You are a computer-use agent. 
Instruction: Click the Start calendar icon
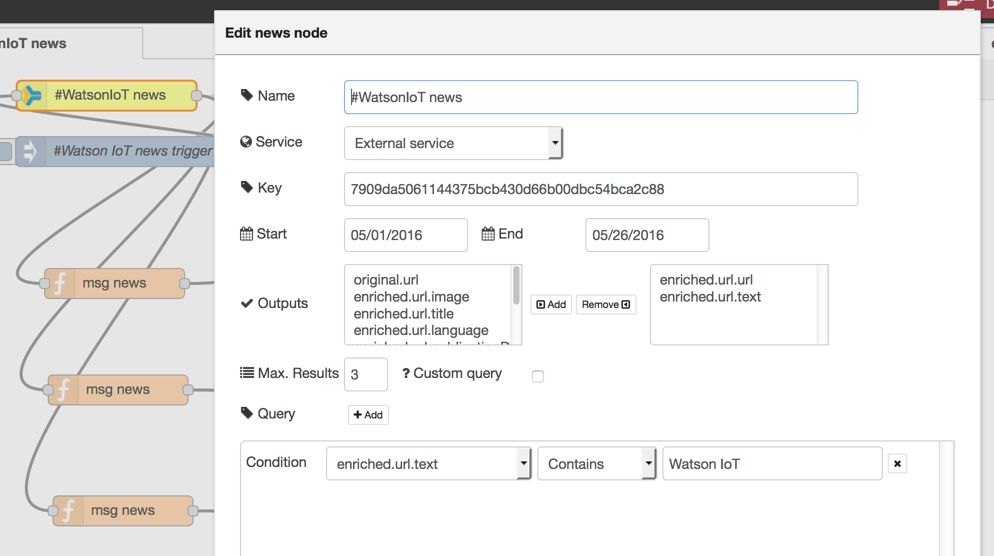click(x=247, y=234)
